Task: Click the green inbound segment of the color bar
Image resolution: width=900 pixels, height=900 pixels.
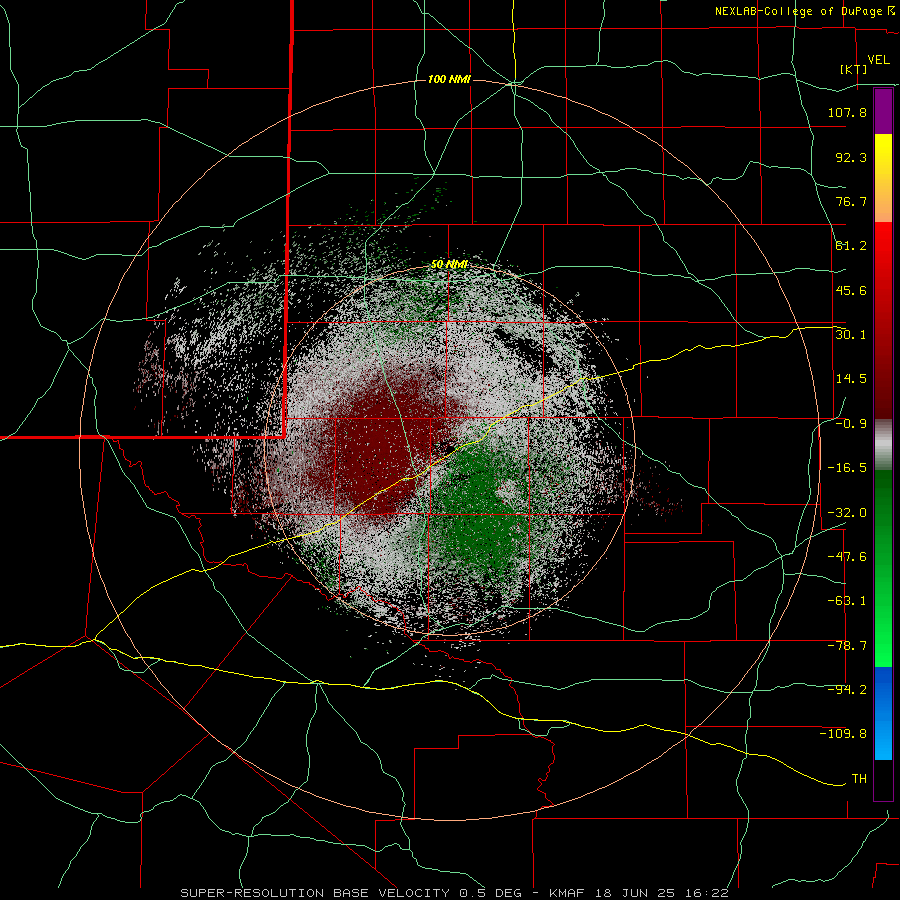Action: coord(883,568)
